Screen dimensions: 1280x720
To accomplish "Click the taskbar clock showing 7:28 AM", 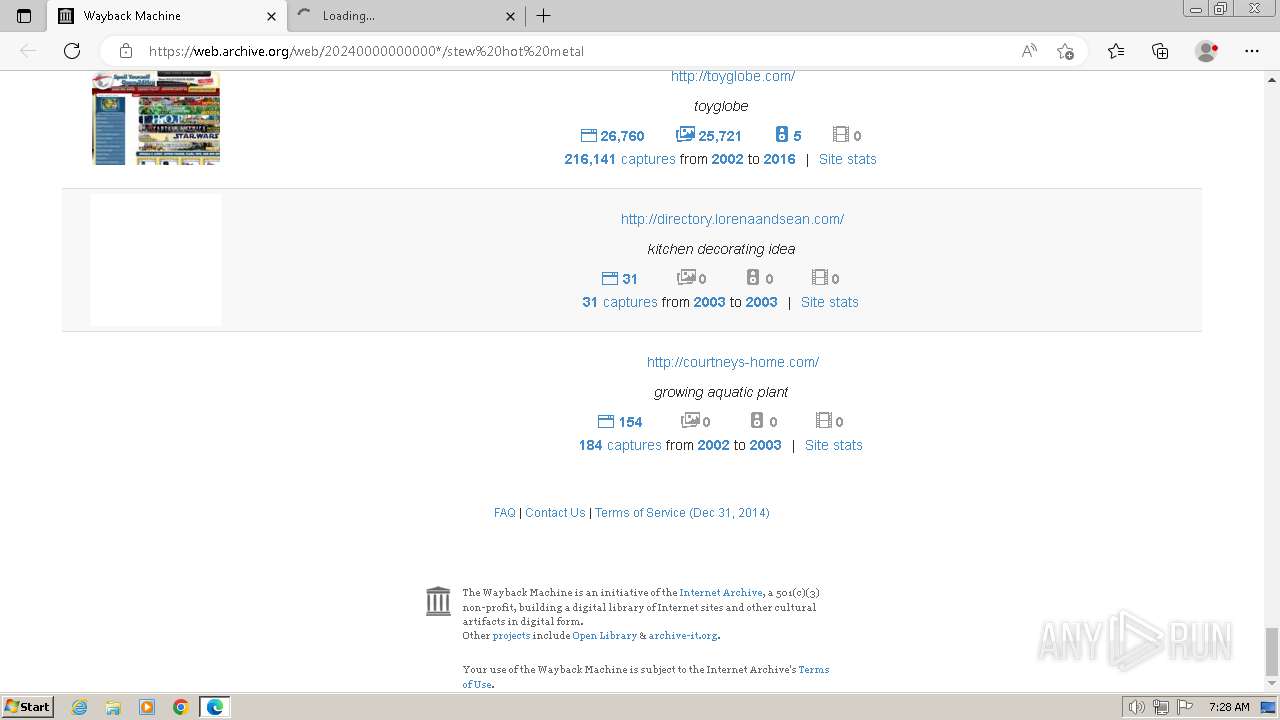I will [1229, 707].
